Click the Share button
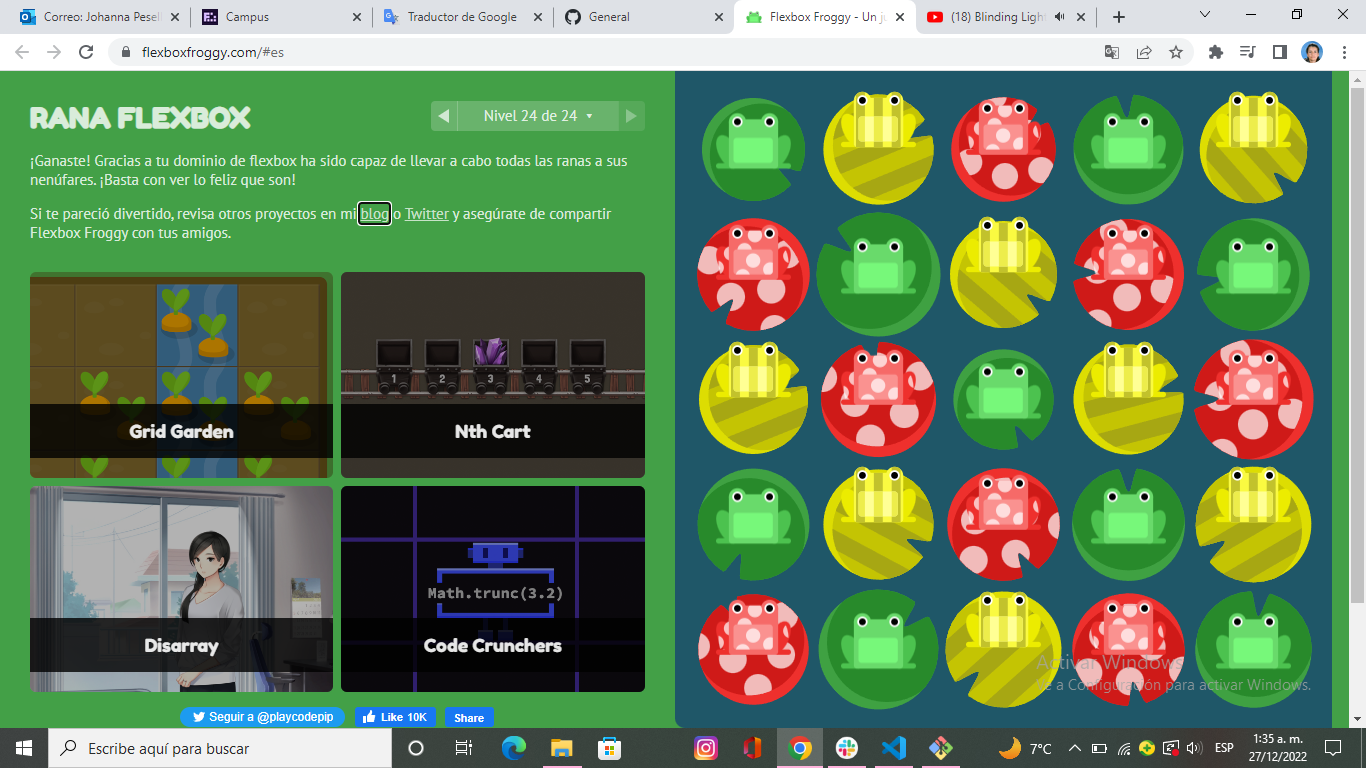1366x768 pixels. (468, 717)
